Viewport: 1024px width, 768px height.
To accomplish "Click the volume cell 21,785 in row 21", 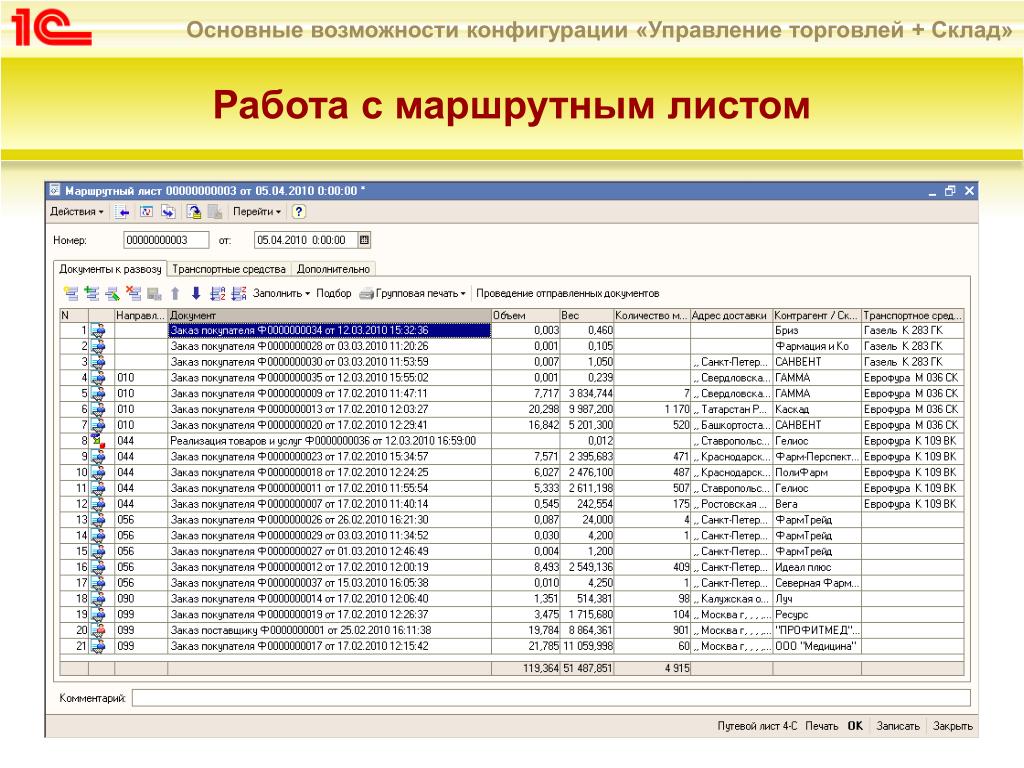I will click(525, 646).
